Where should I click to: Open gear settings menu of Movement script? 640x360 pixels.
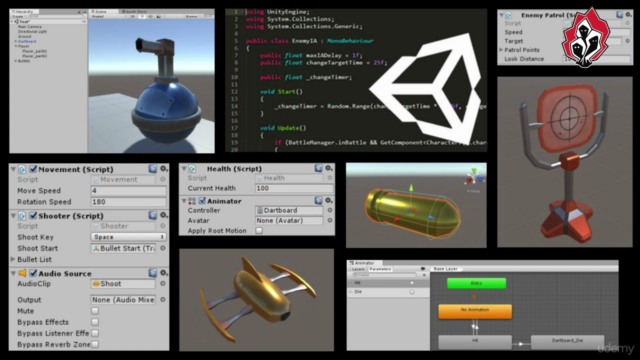coord(164,169)
